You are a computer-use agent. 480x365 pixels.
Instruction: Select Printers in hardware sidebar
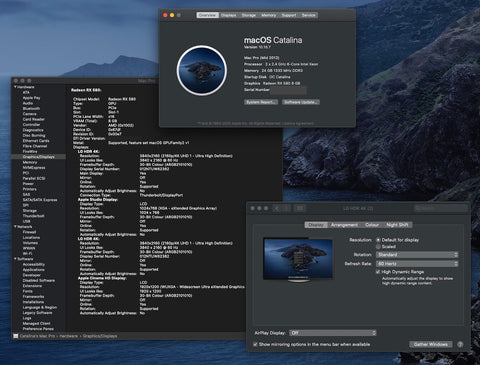[x=29, y=189]
